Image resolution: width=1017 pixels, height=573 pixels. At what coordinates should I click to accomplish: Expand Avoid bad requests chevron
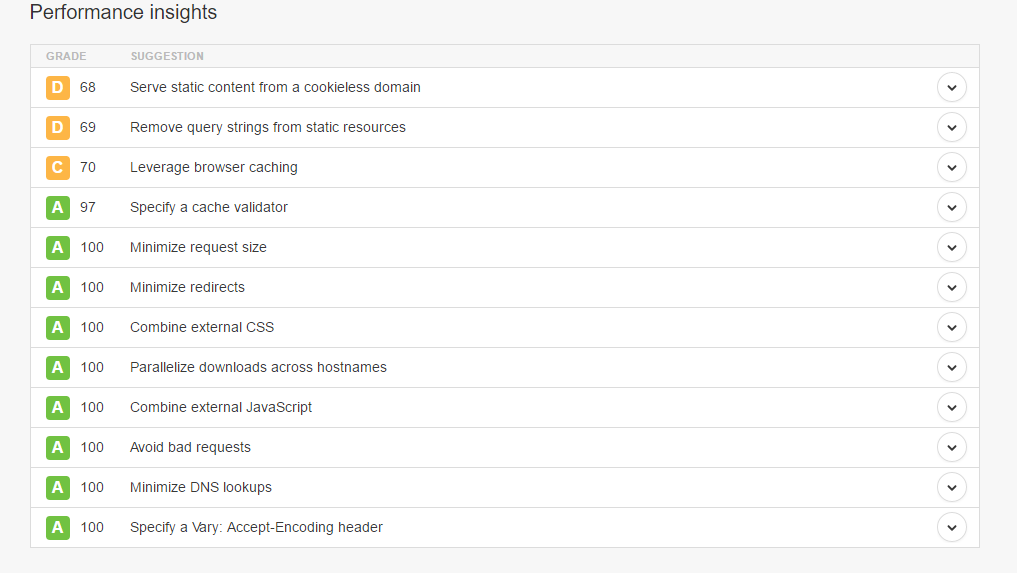951,448
